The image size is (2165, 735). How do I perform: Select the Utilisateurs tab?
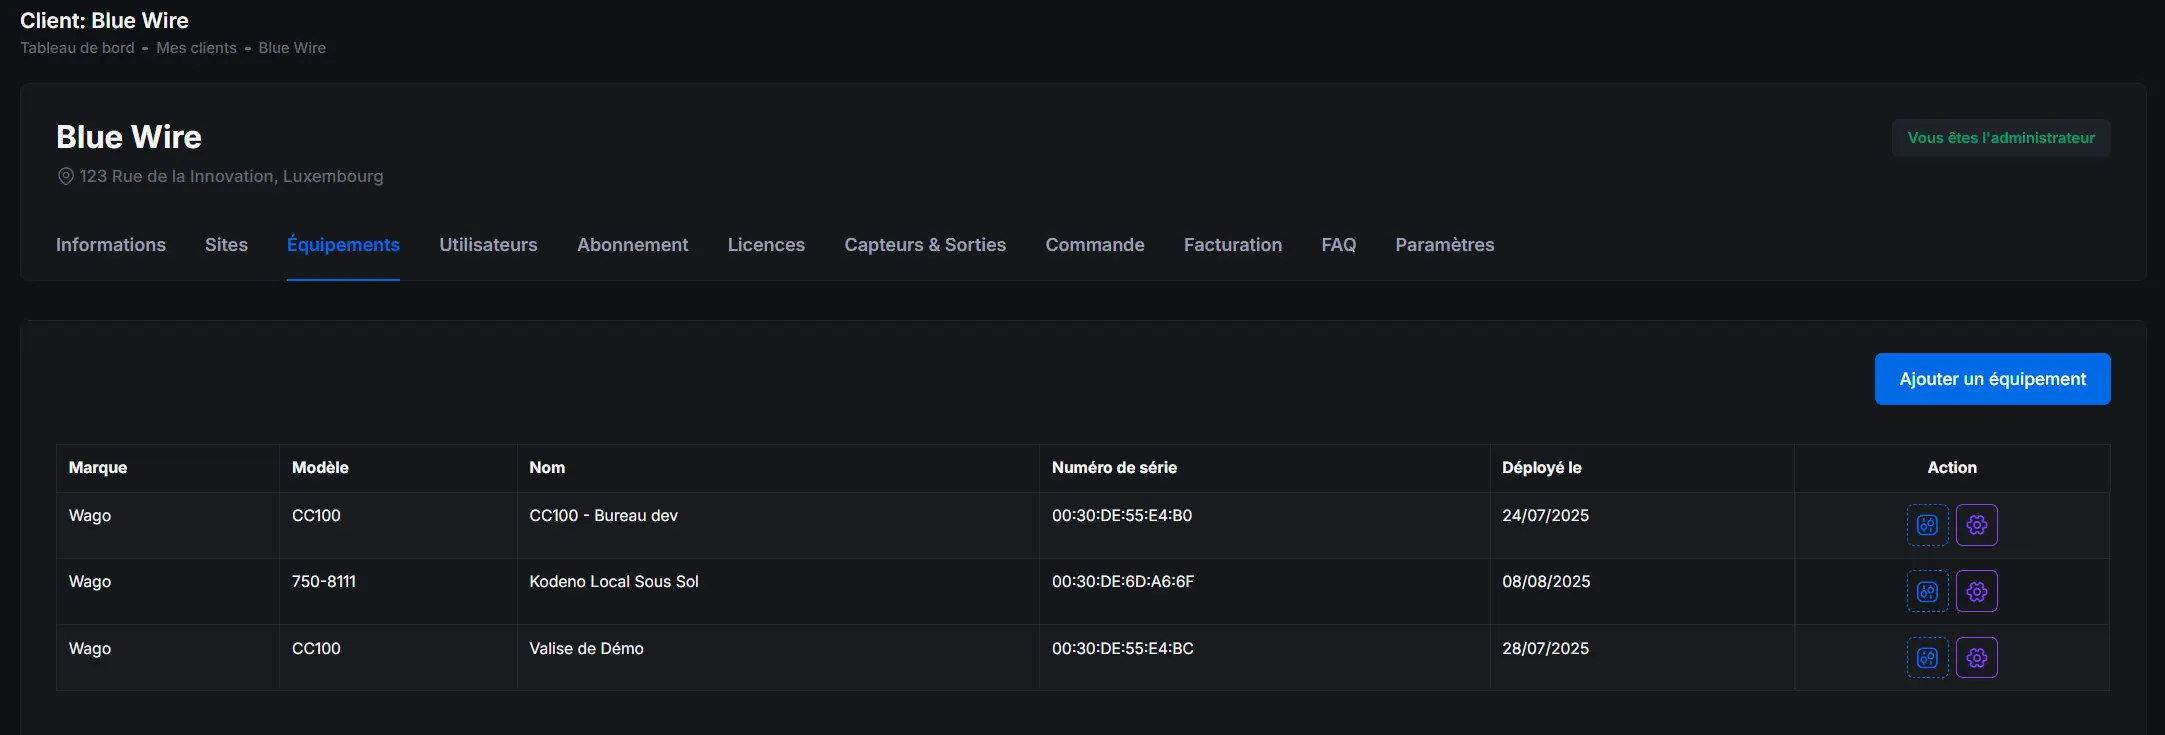(488, 245)
